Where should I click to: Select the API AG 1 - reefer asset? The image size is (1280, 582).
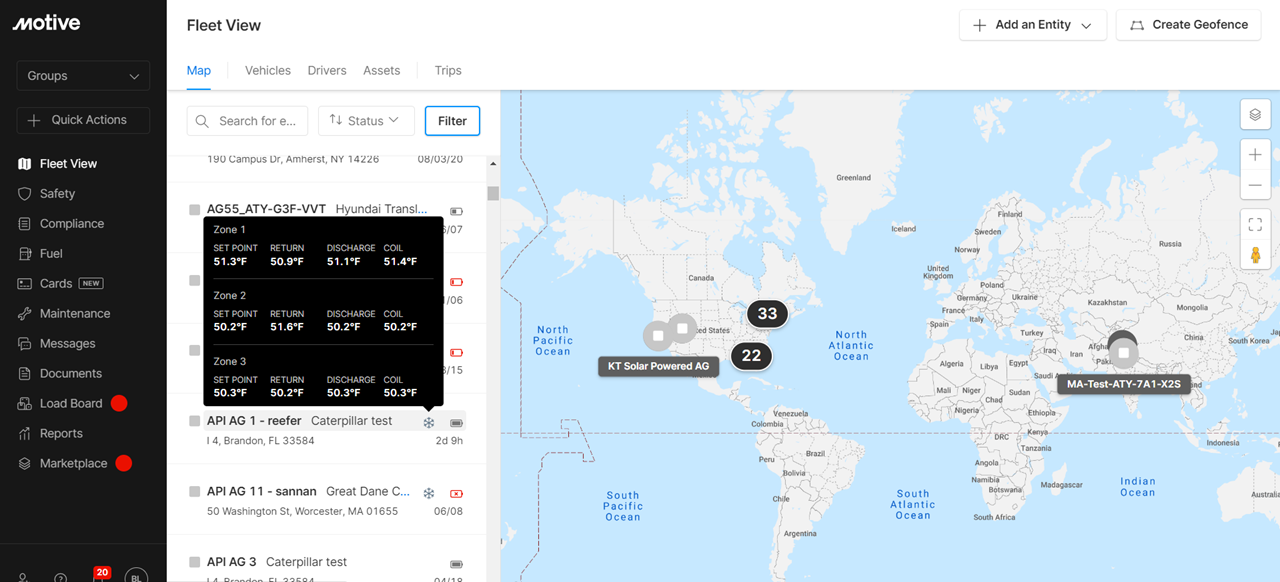254,421
